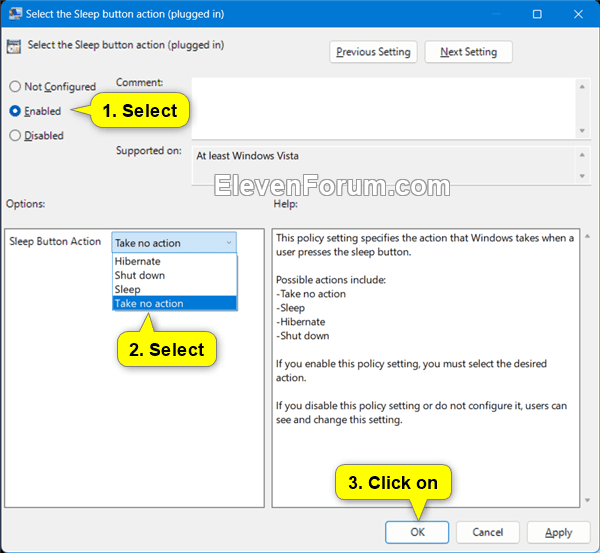
Task: Click Comment box scroll down arrow
Action: pos(582,131)
